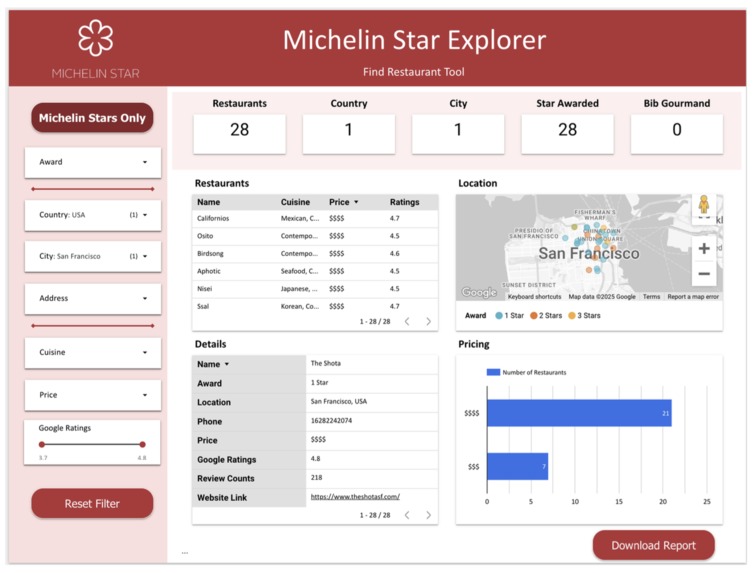Click the Google logo on the map
The width and height of the screenshot is (755, 573).
coord(479,292)
